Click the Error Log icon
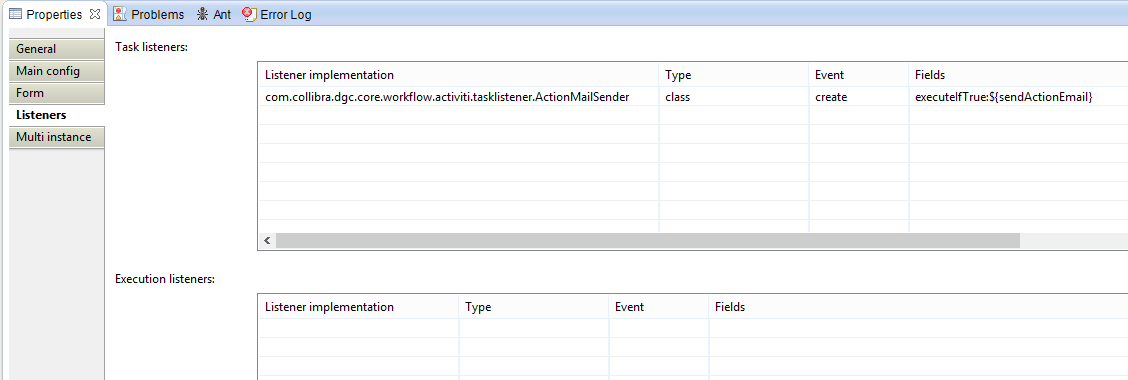The height and width of the screenshot is (380, 1128). [250, 14]
